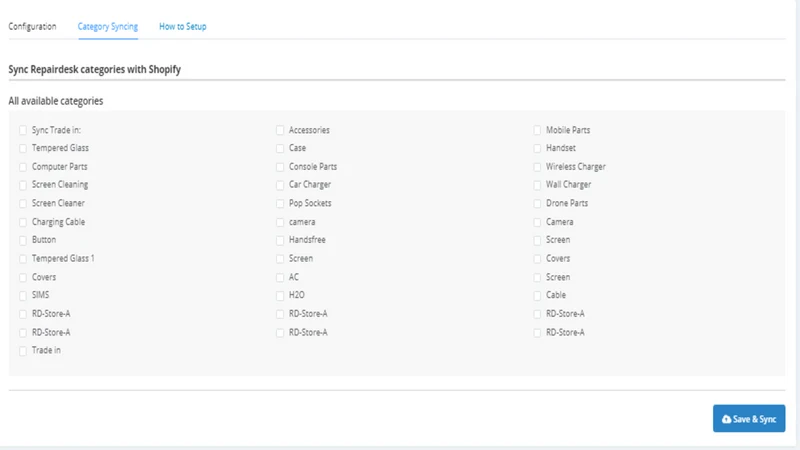
Task: Click the Drone Parts label
Action: [x=567, y=203]
